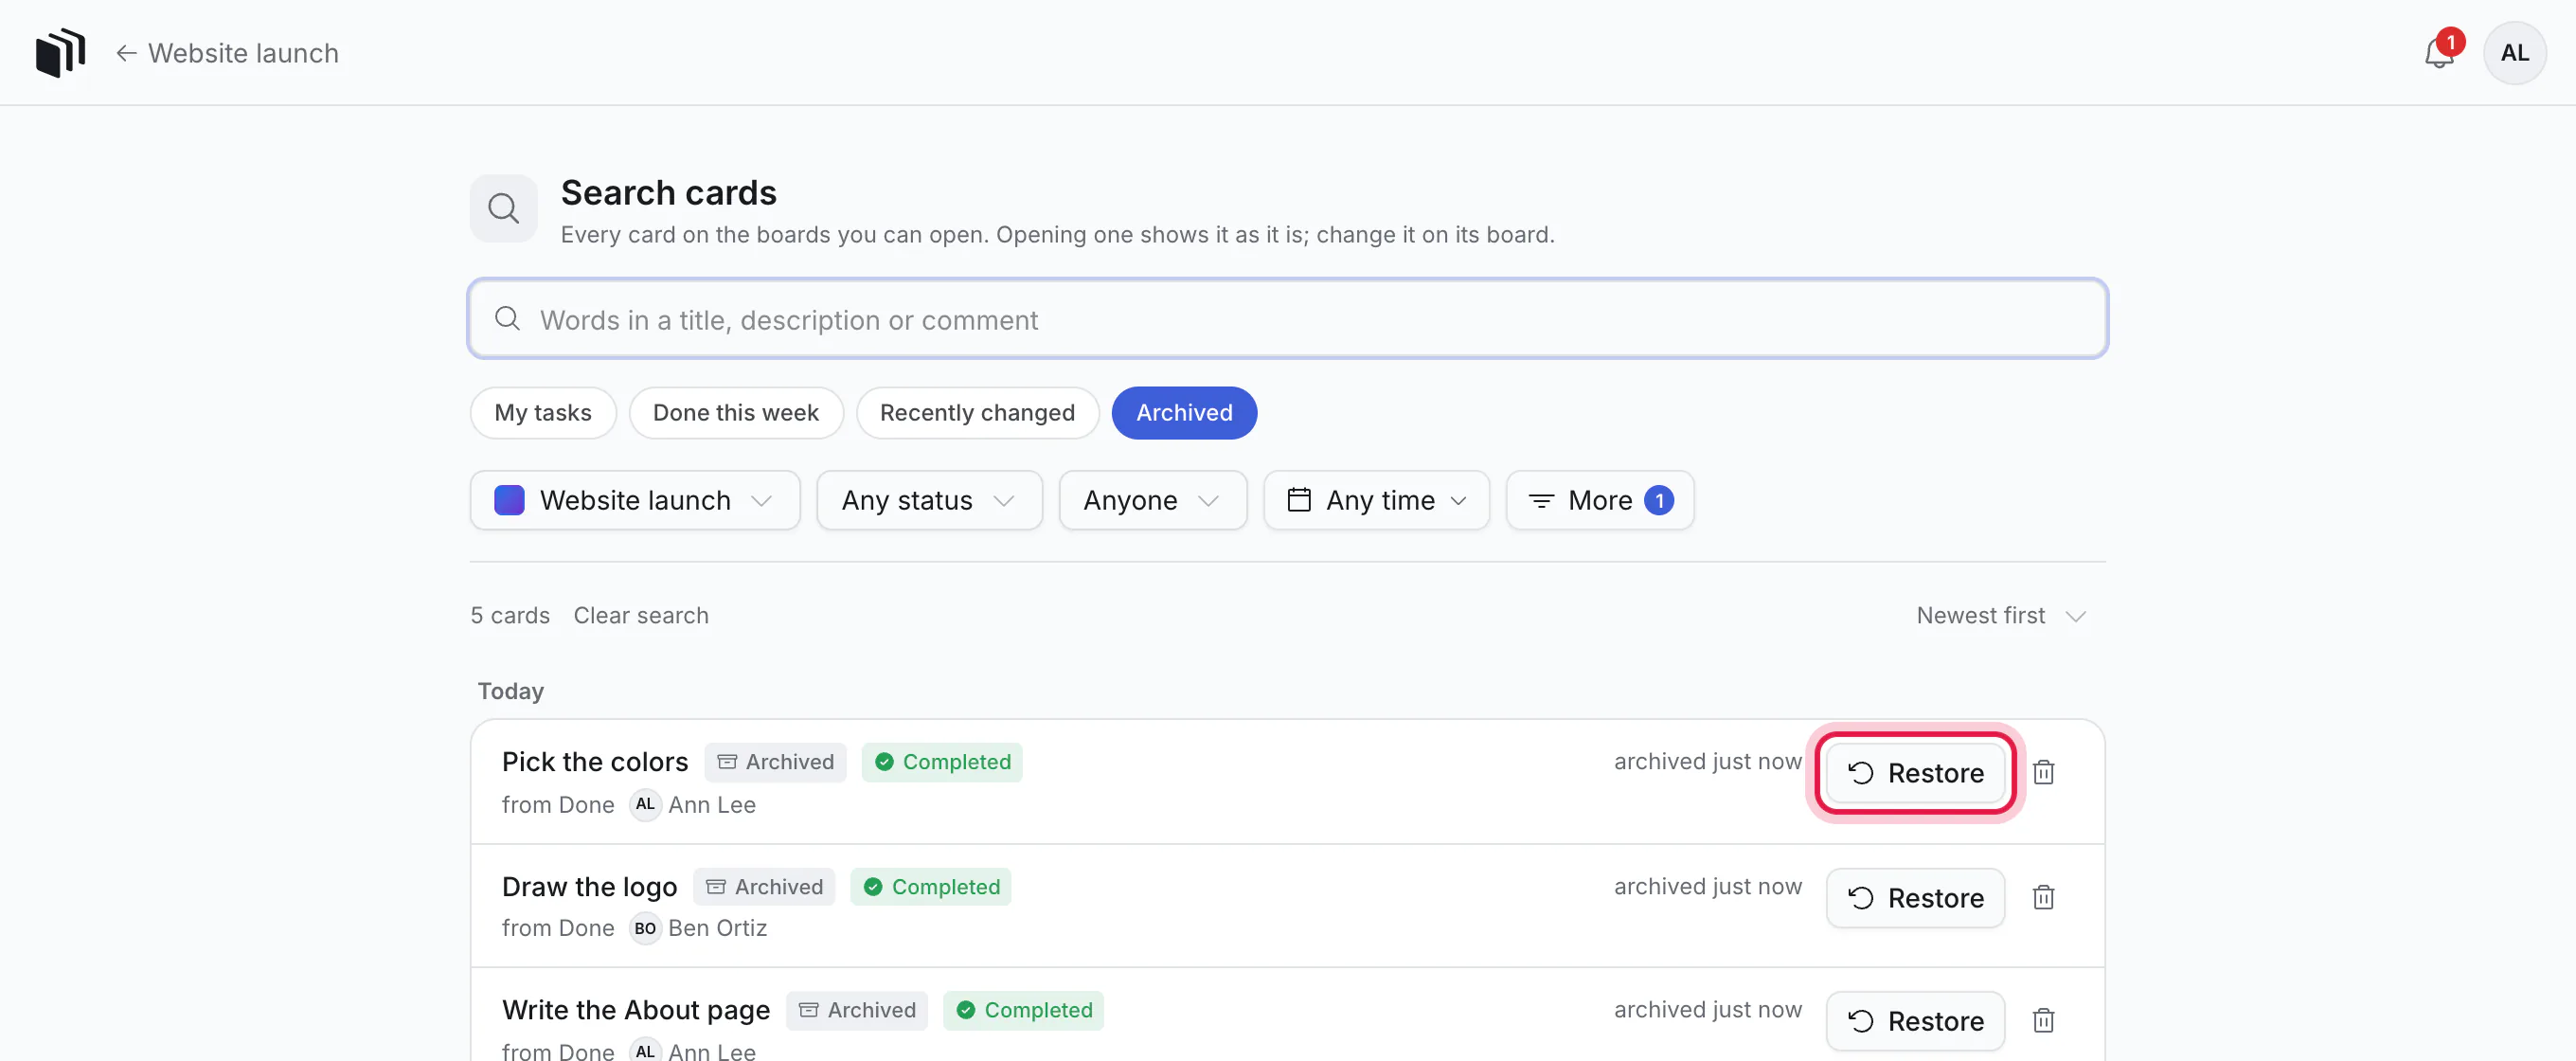This screenshot has width=2576, height=1061.
Task: Open the notifications bell
Action: [2439, 53]
